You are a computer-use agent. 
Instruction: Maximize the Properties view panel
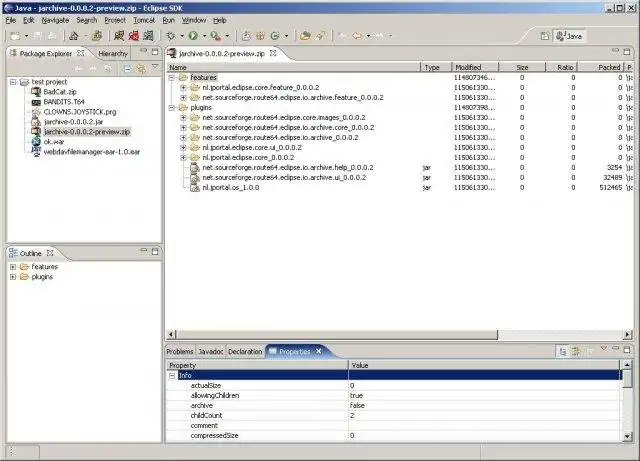click(627, 350)
